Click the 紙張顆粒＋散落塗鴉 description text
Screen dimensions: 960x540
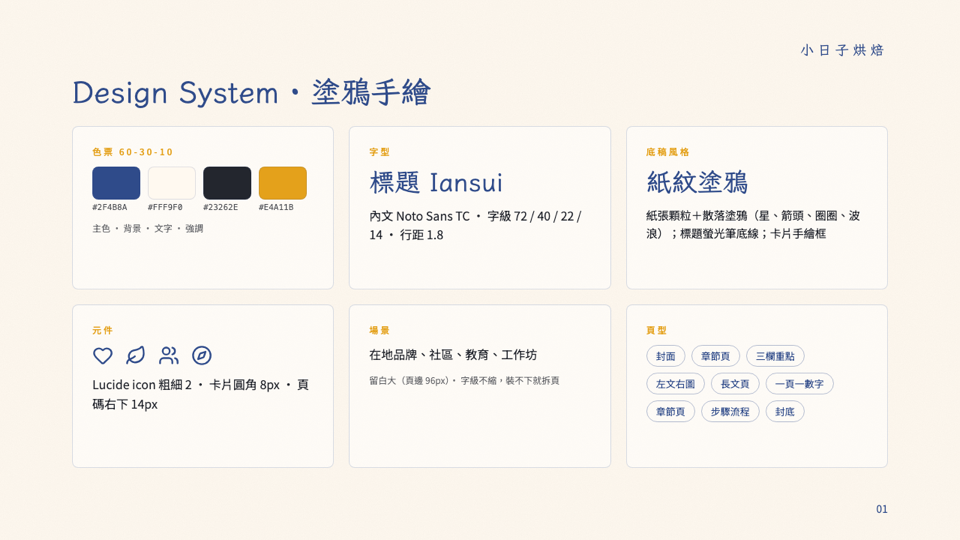pyautogui.click(x=753, y=224)
